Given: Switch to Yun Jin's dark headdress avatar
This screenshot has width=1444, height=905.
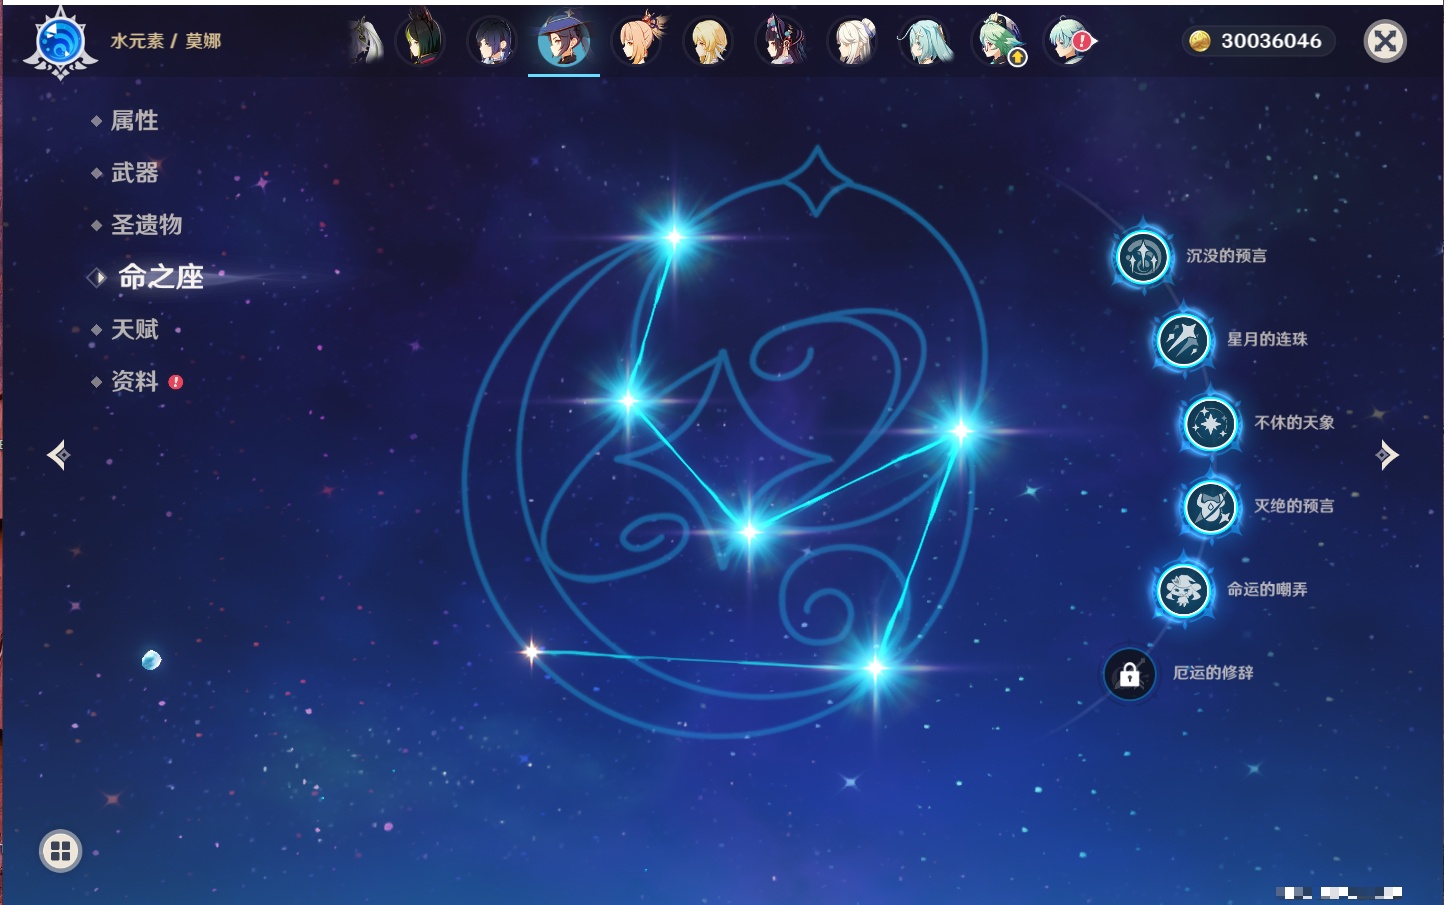Looking at the screenshot, I should 781,42.
